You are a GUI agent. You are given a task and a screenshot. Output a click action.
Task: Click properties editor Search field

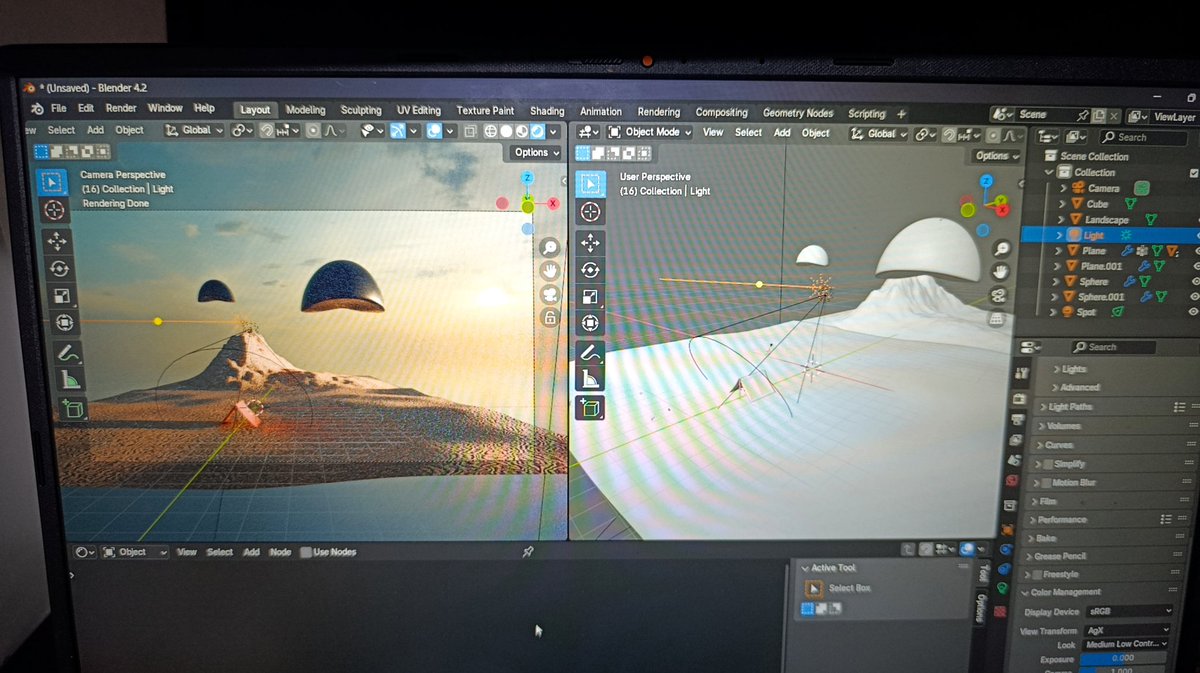click(x=1113, y=347)
